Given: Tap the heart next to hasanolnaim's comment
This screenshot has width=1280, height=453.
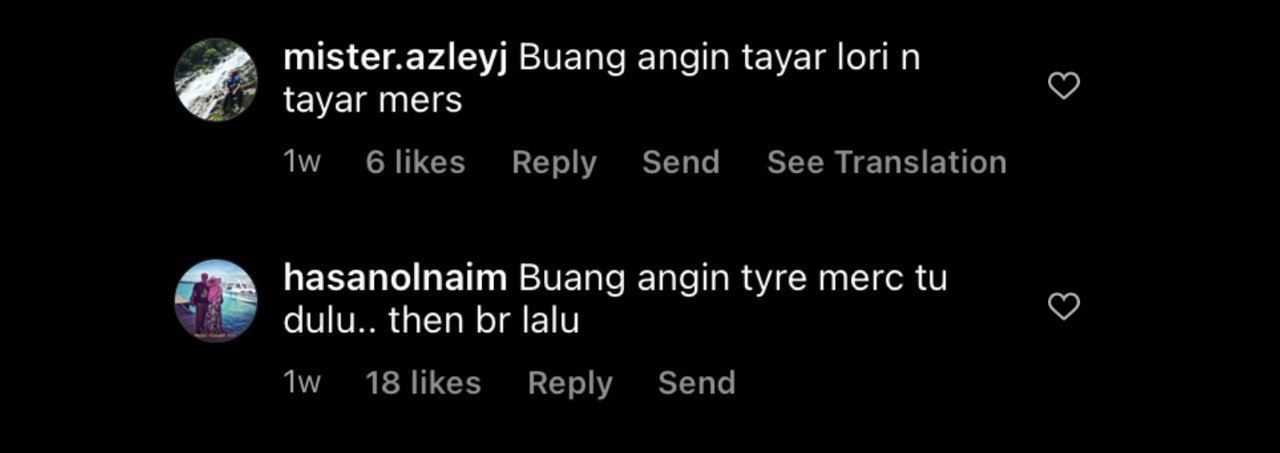Looking at the screenshot, I should point(1063,307).
